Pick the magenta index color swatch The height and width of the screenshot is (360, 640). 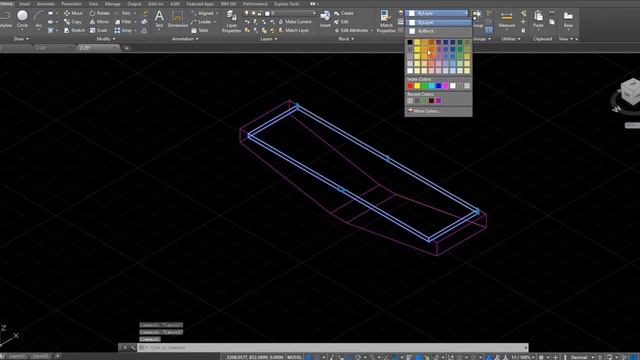tap(446, 86)
